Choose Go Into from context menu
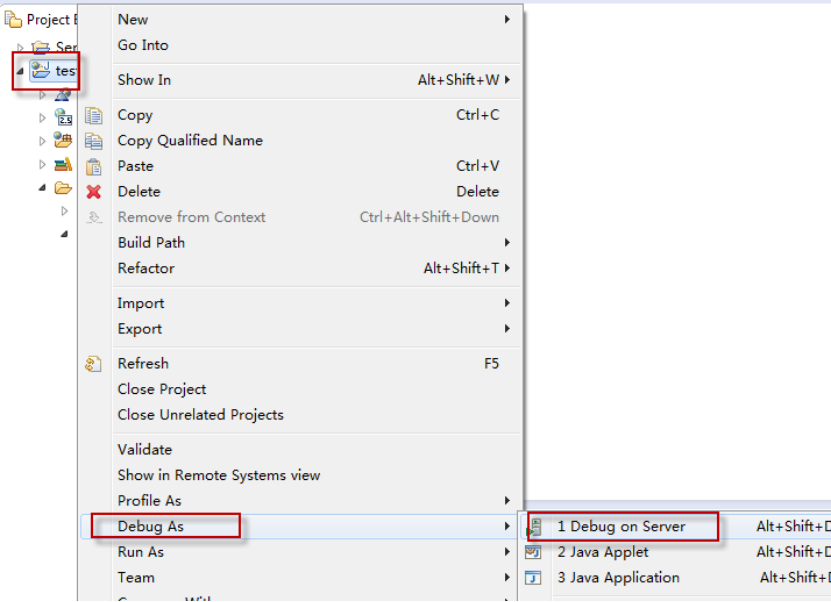This screenshot has height=602, width=831. (301, 45)
